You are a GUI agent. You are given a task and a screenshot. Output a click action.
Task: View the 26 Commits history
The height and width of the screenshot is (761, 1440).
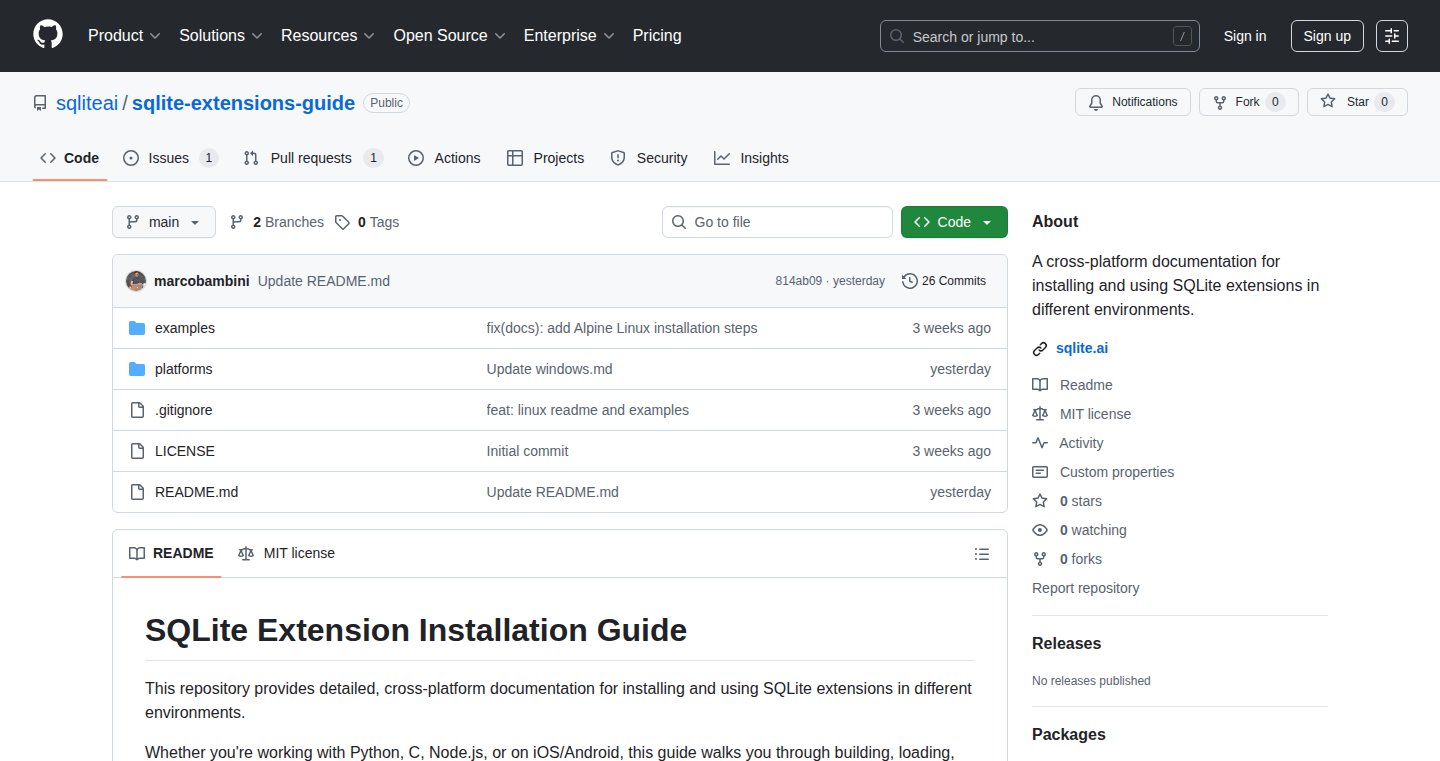[944, 281]
